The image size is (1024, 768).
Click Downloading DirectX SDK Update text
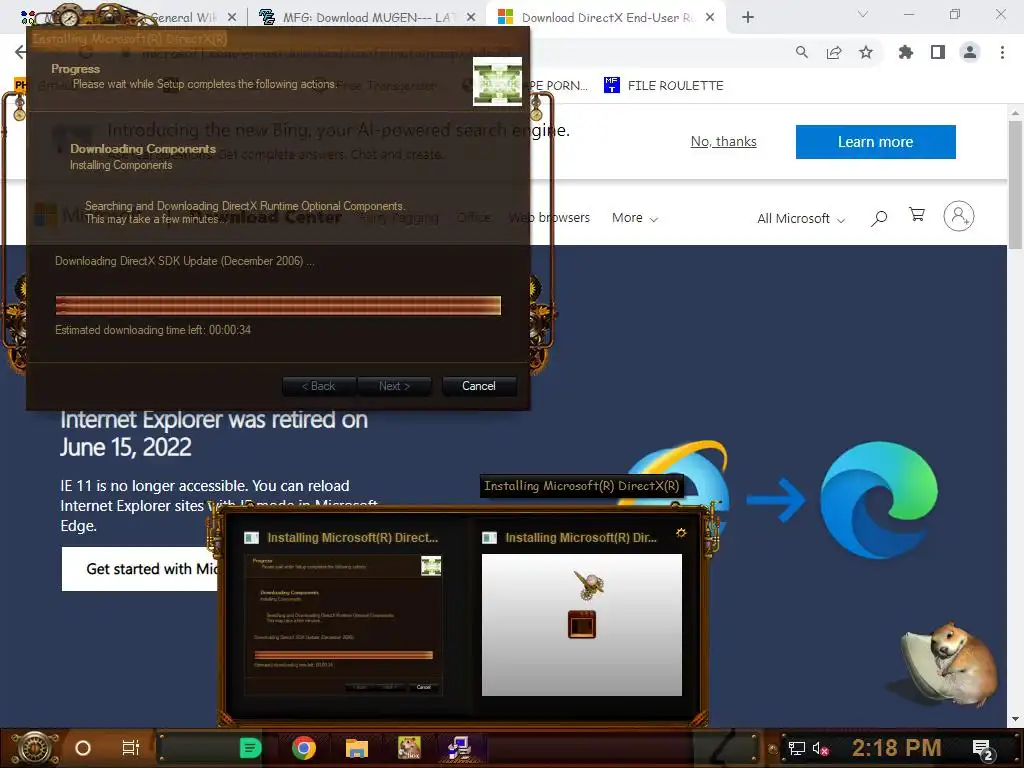pos(184,261)
